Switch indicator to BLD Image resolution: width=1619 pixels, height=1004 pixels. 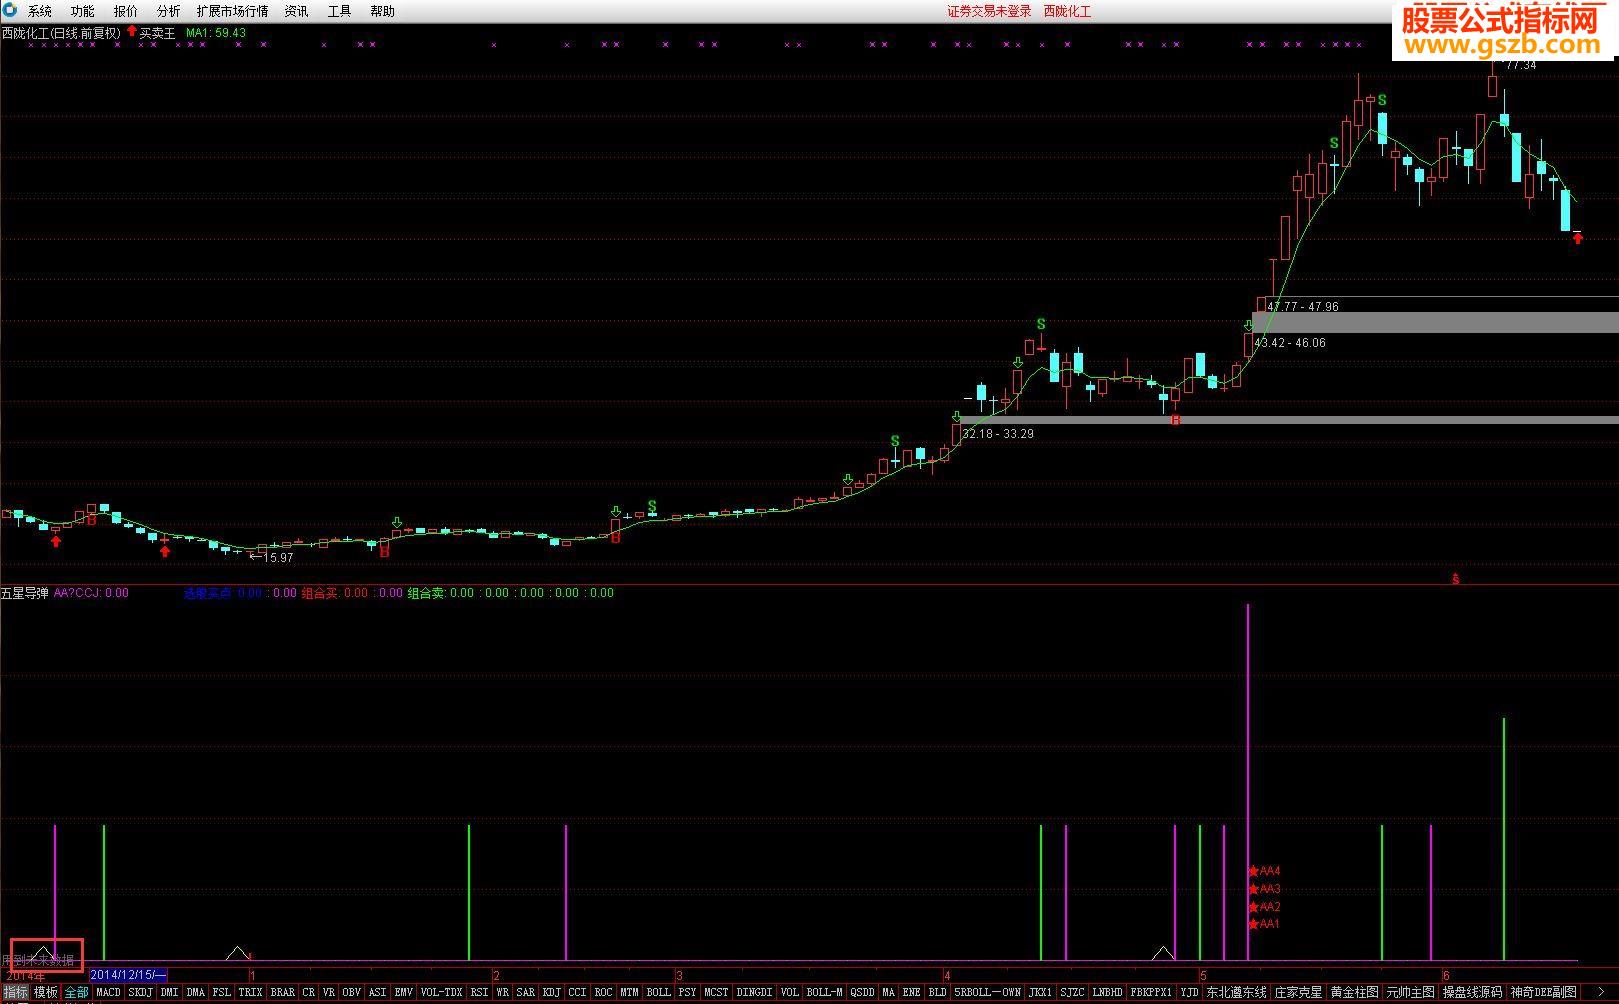click(x=937, y=992)
